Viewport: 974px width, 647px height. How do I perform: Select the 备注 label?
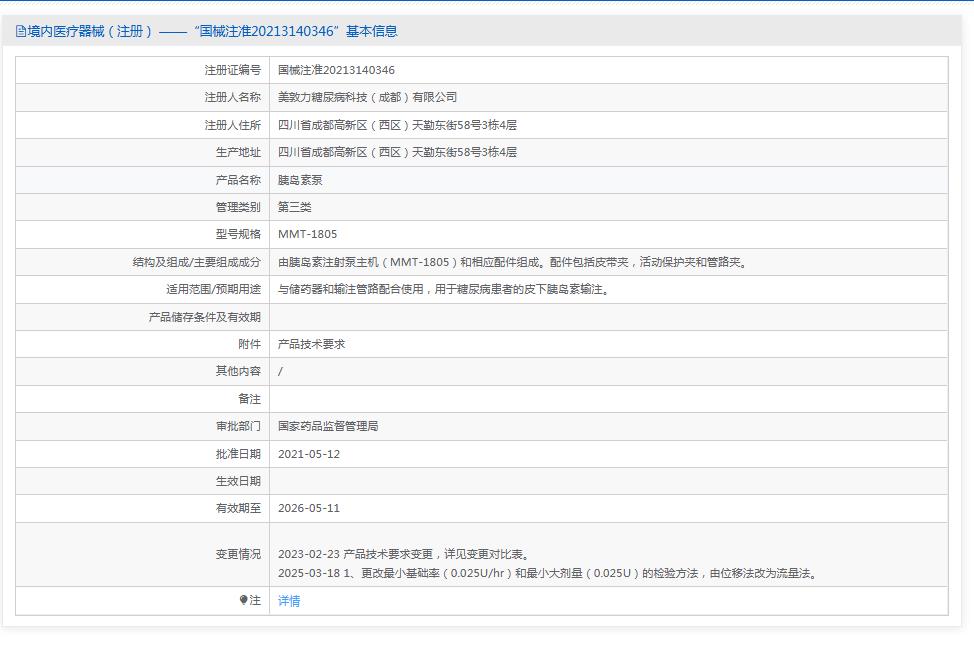point(249,399)
